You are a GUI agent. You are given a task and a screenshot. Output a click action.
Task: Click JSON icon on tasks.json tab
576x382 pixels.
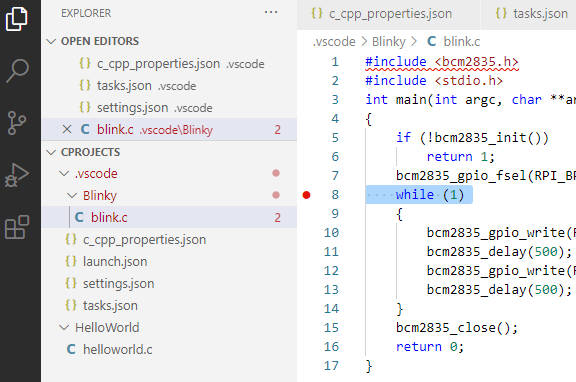click(501, 14)
